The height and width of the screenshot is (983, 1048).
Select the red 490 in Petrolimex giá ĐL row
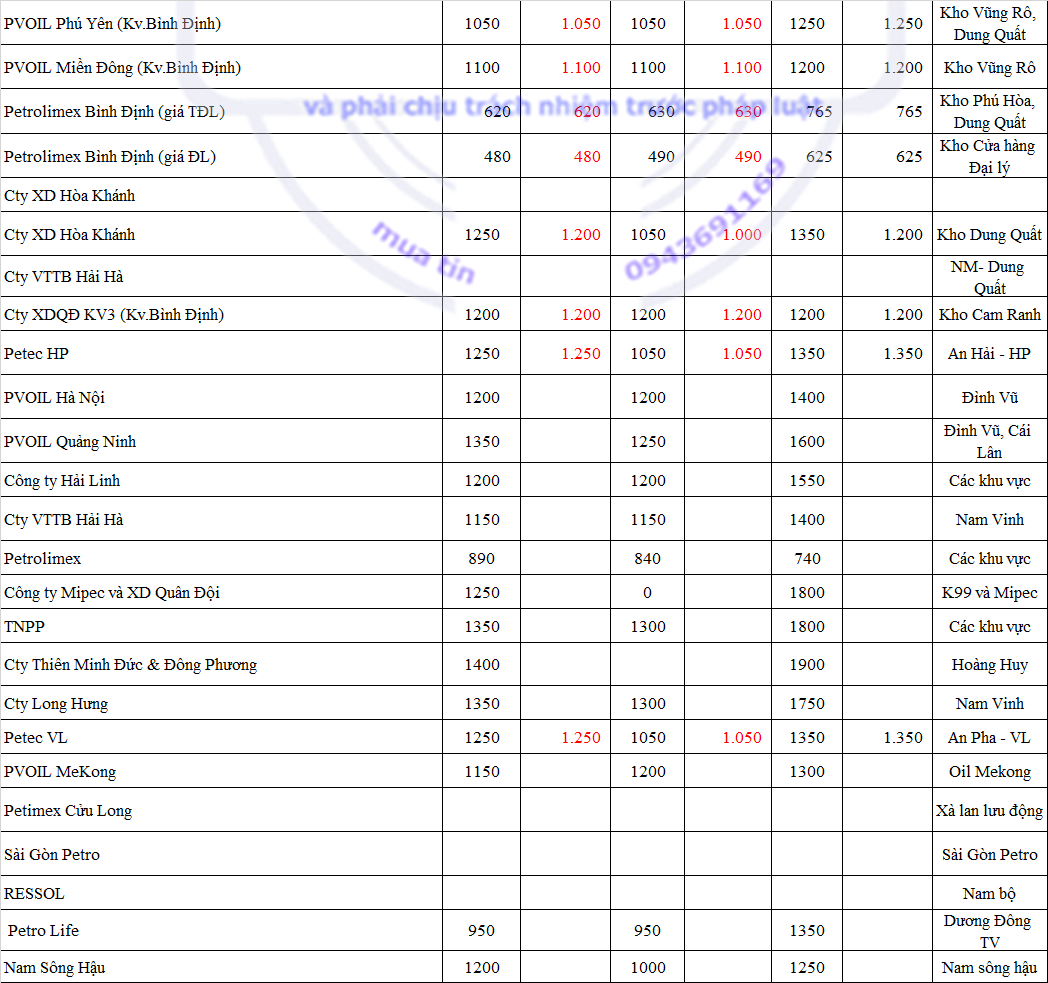point(748,156)
